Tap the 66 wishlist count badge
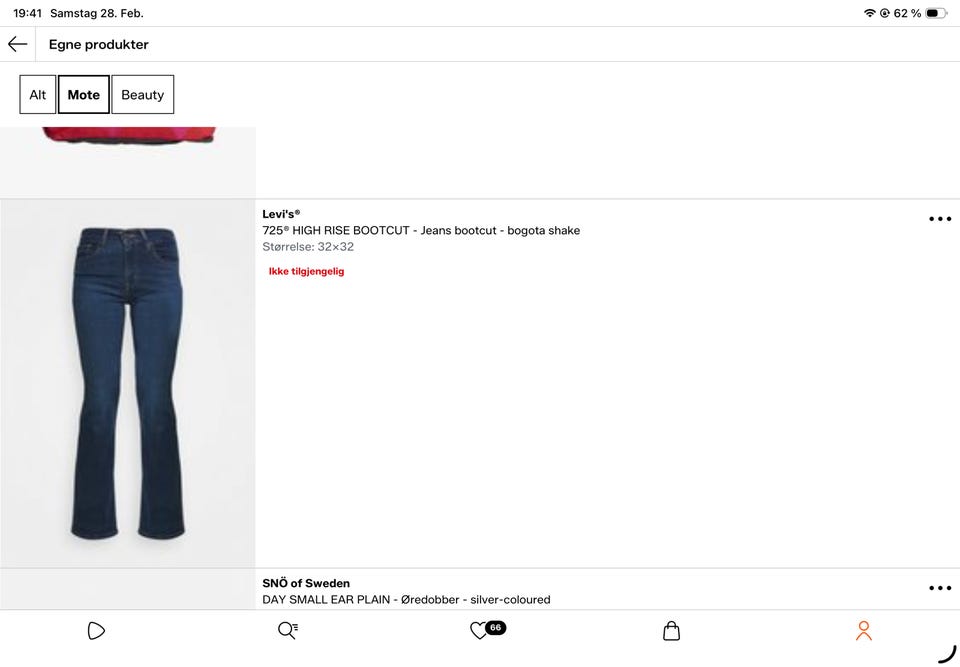 click(x=495, y=627)
